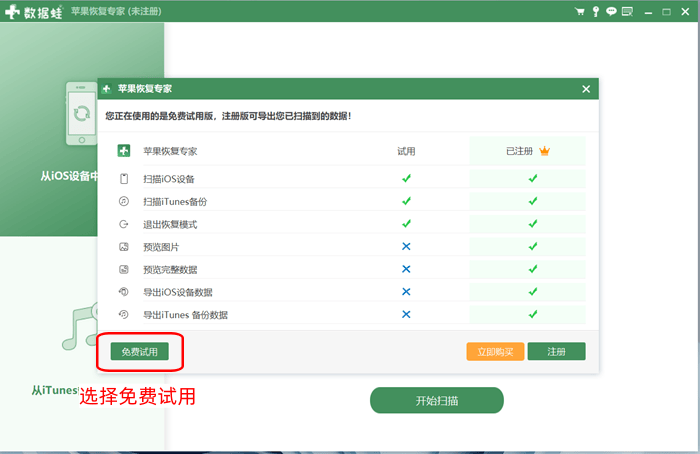Click the music icon for 扫描iTunes备份

pyautogui.click(x=124, y=201)
